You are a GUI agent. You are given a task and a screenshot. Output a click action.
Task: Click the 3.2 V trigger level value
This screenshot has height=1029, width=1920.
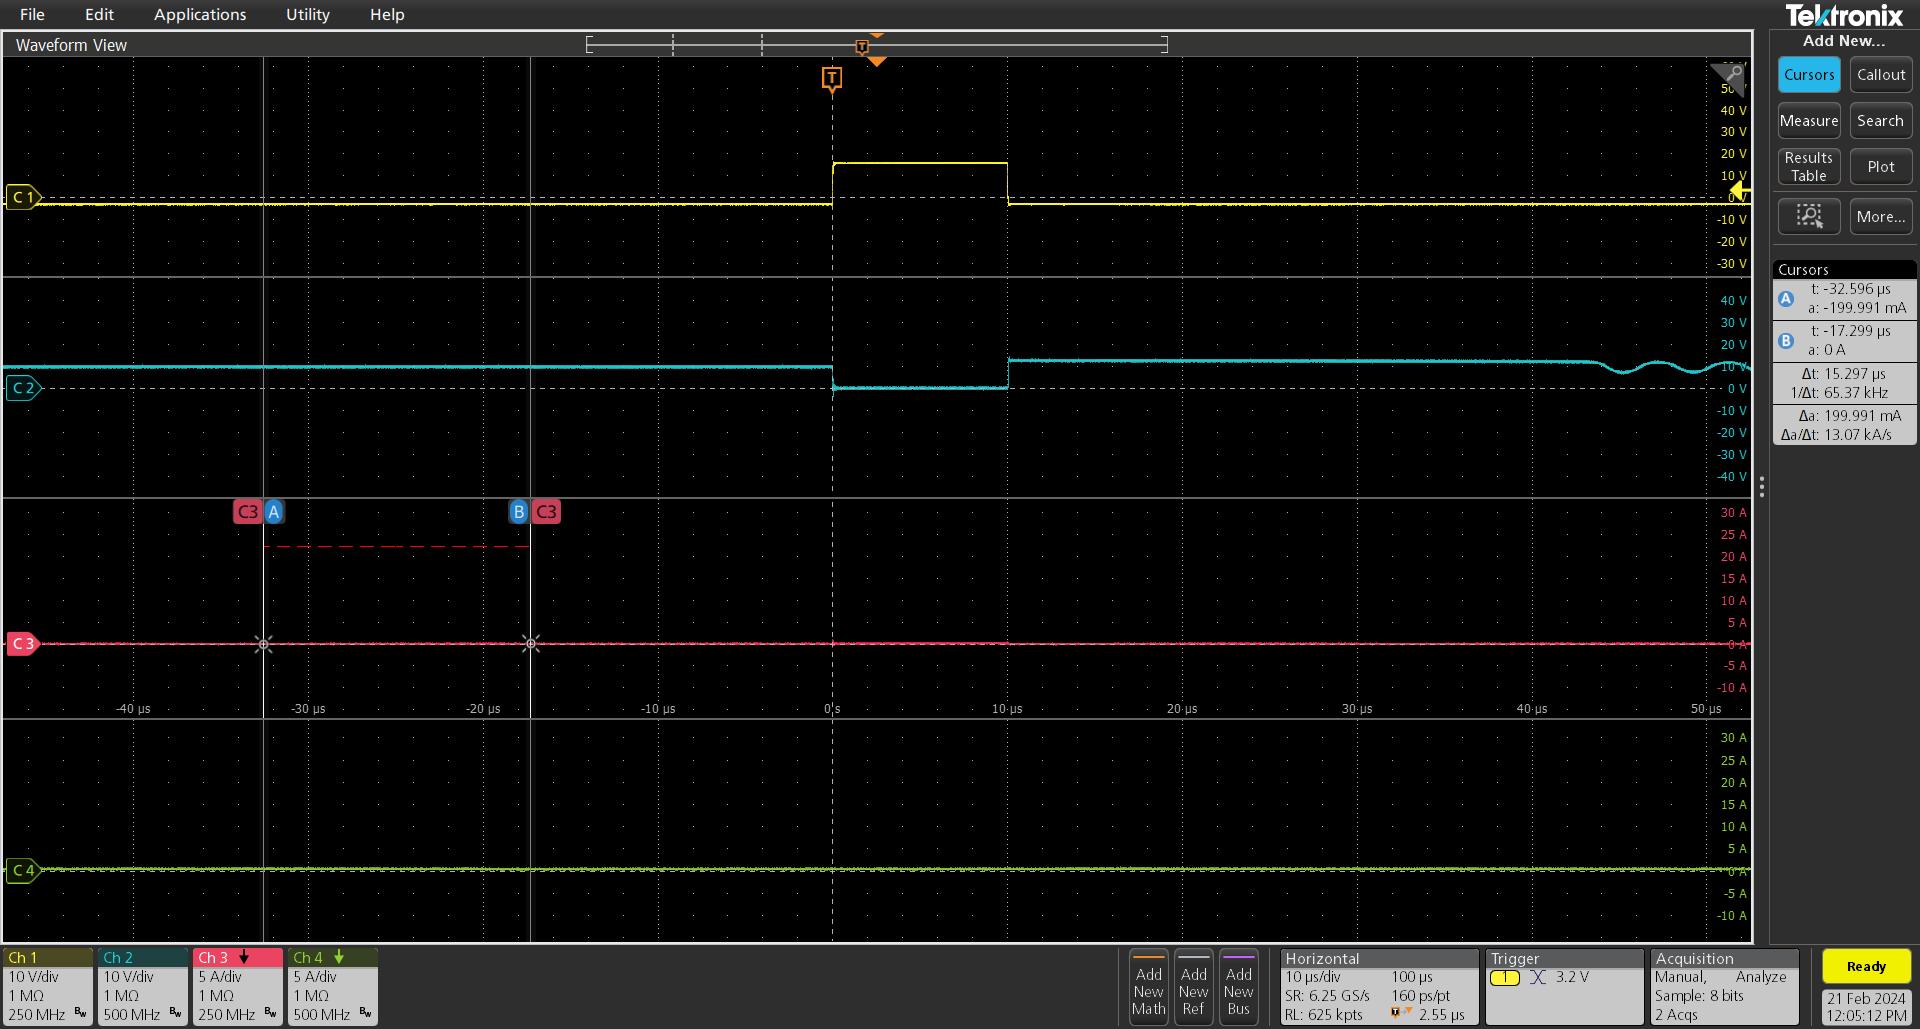[x=1572, y=977]
